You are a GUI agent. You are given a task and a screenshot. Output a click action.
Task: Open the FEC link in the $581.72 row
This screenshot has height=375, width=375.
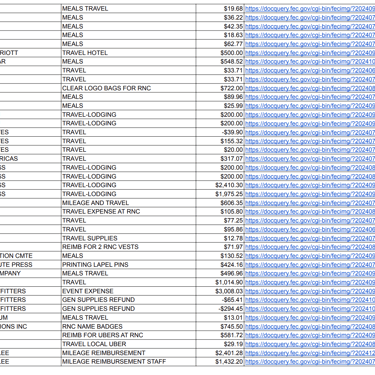click(x=310, y=335)
